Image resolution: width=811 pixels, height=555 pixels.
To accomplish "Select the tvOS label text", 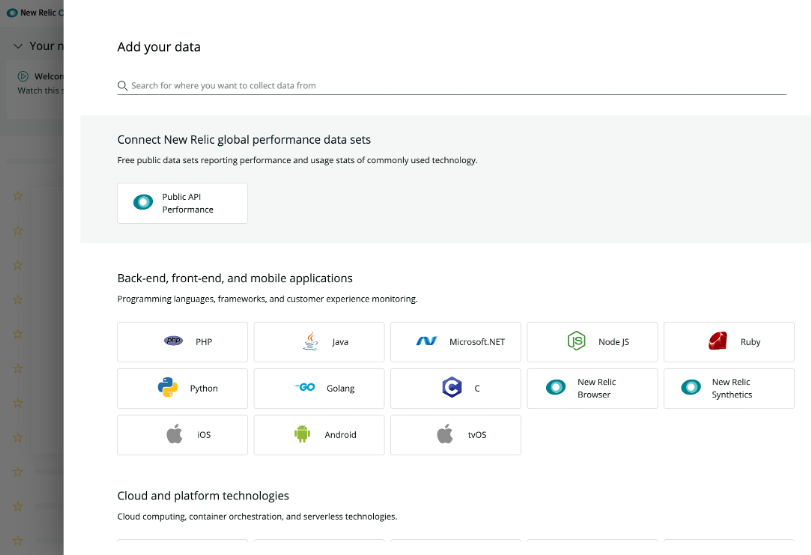I will pos(477,435).
